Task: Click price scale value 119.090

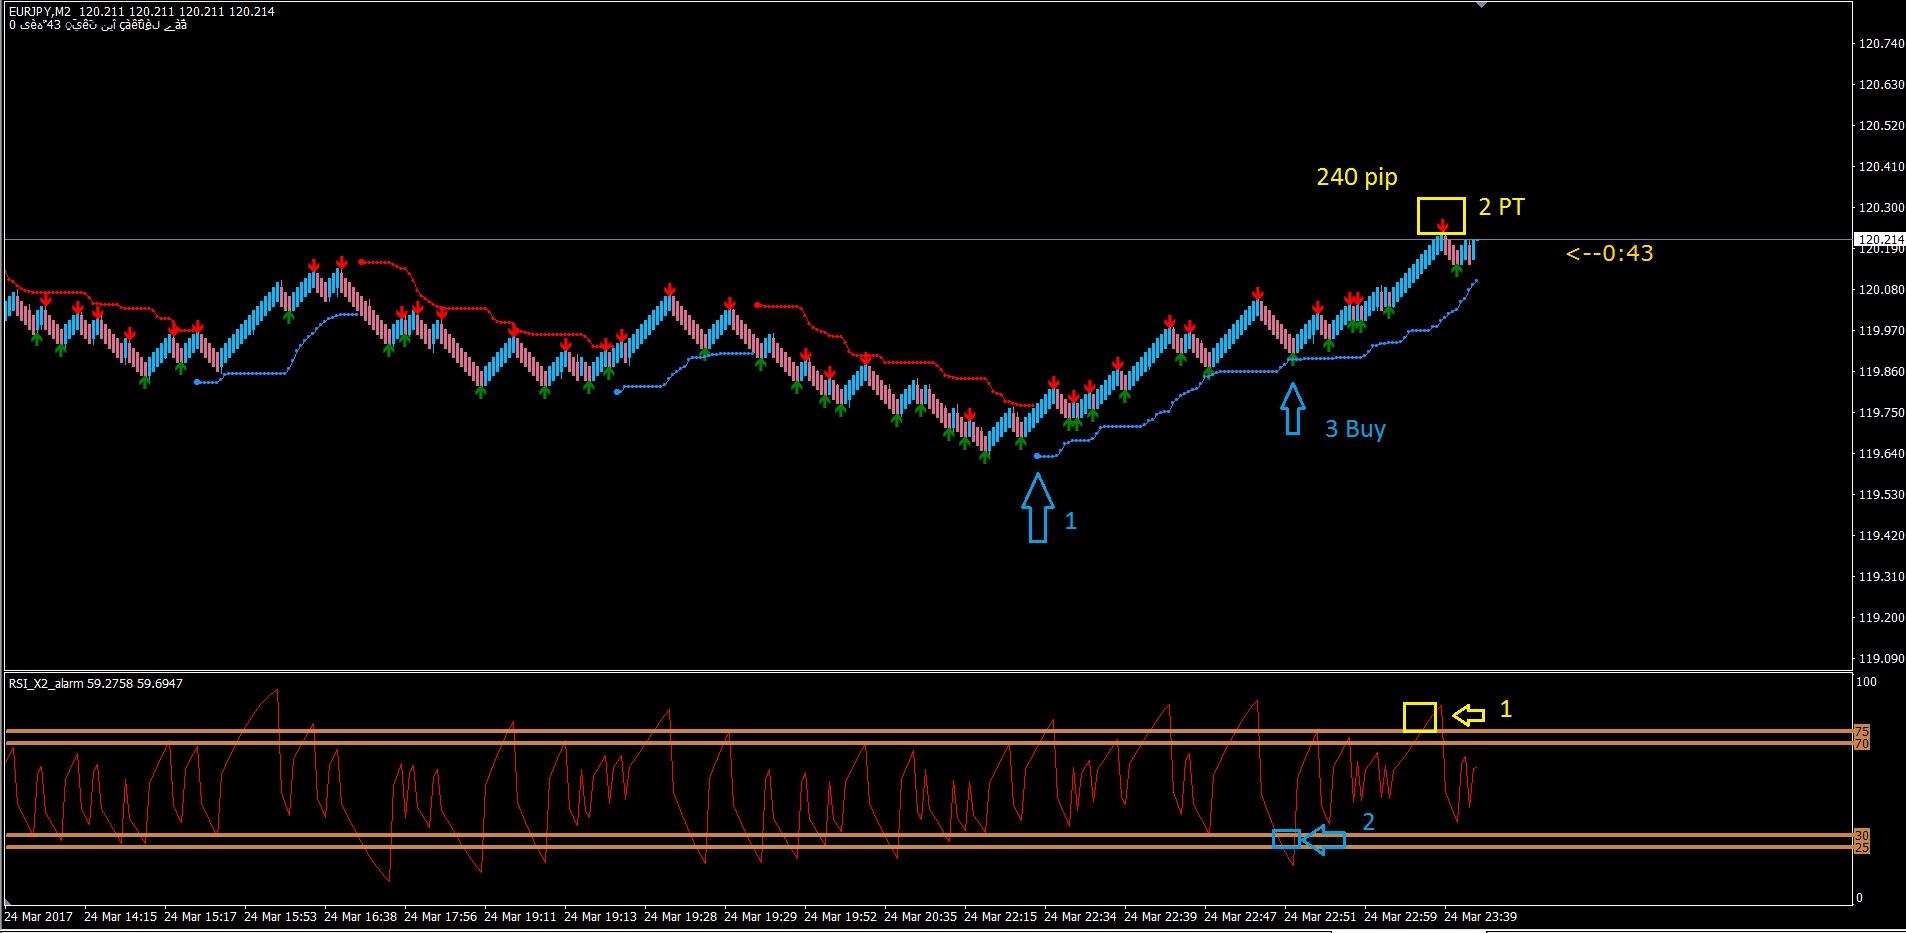Action: pyautogui.click(x=1881, y=659)
